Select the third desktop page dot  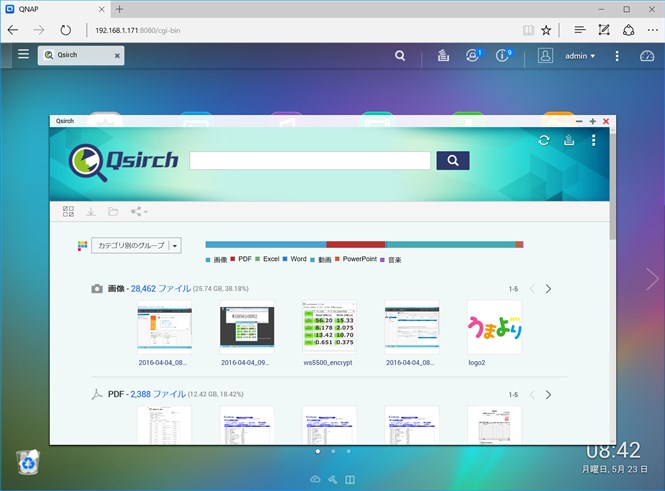349,452
